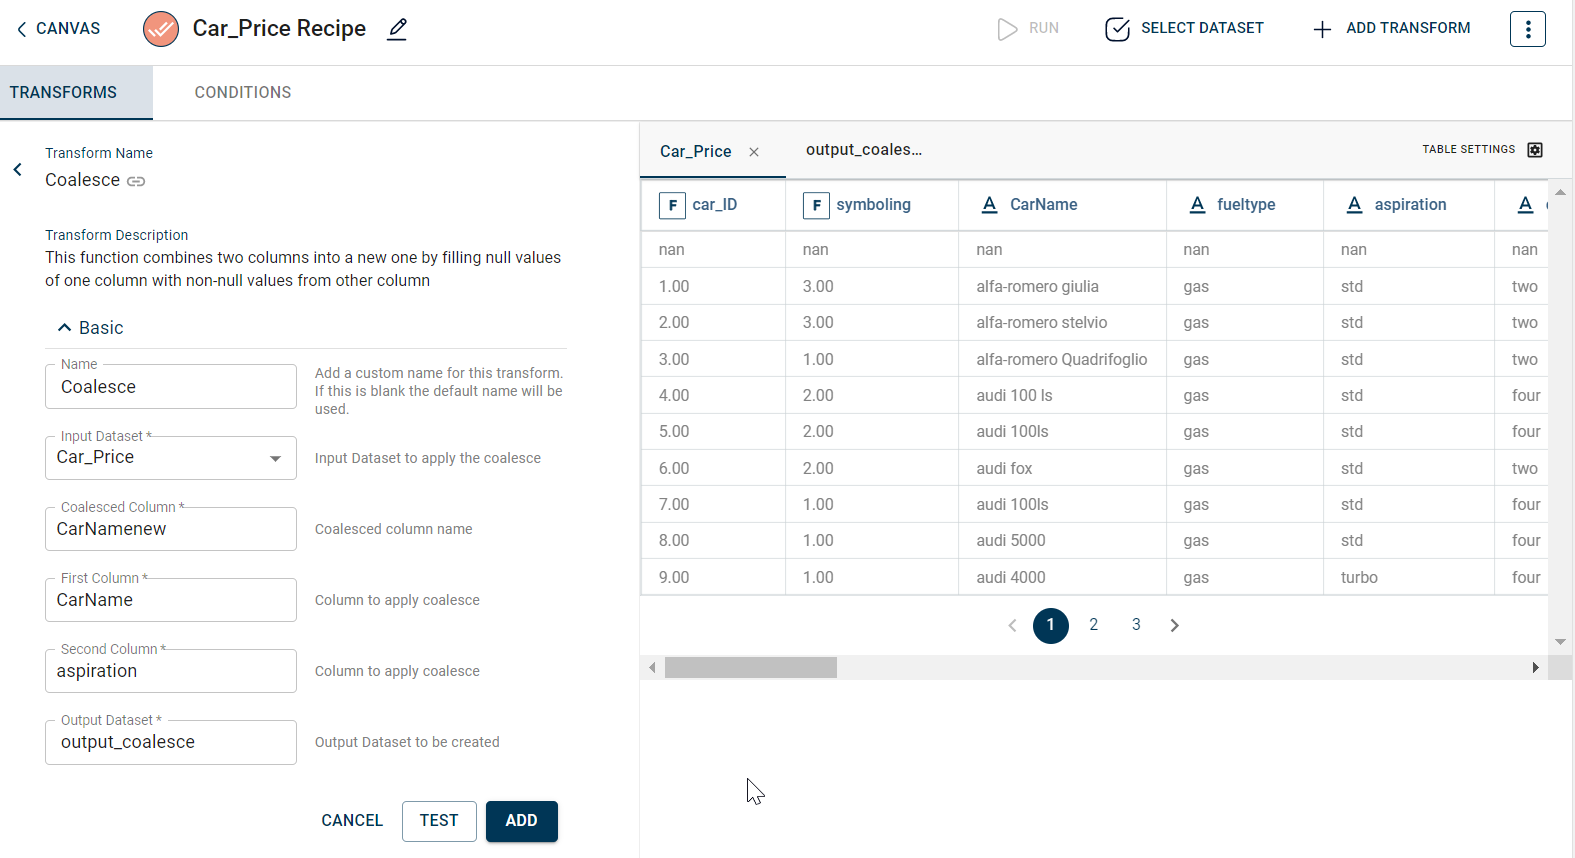Close the Car_Price tab with X
Image resolution: width=1575 pixels, height=858 pixels.
click(x=754, y=152)
